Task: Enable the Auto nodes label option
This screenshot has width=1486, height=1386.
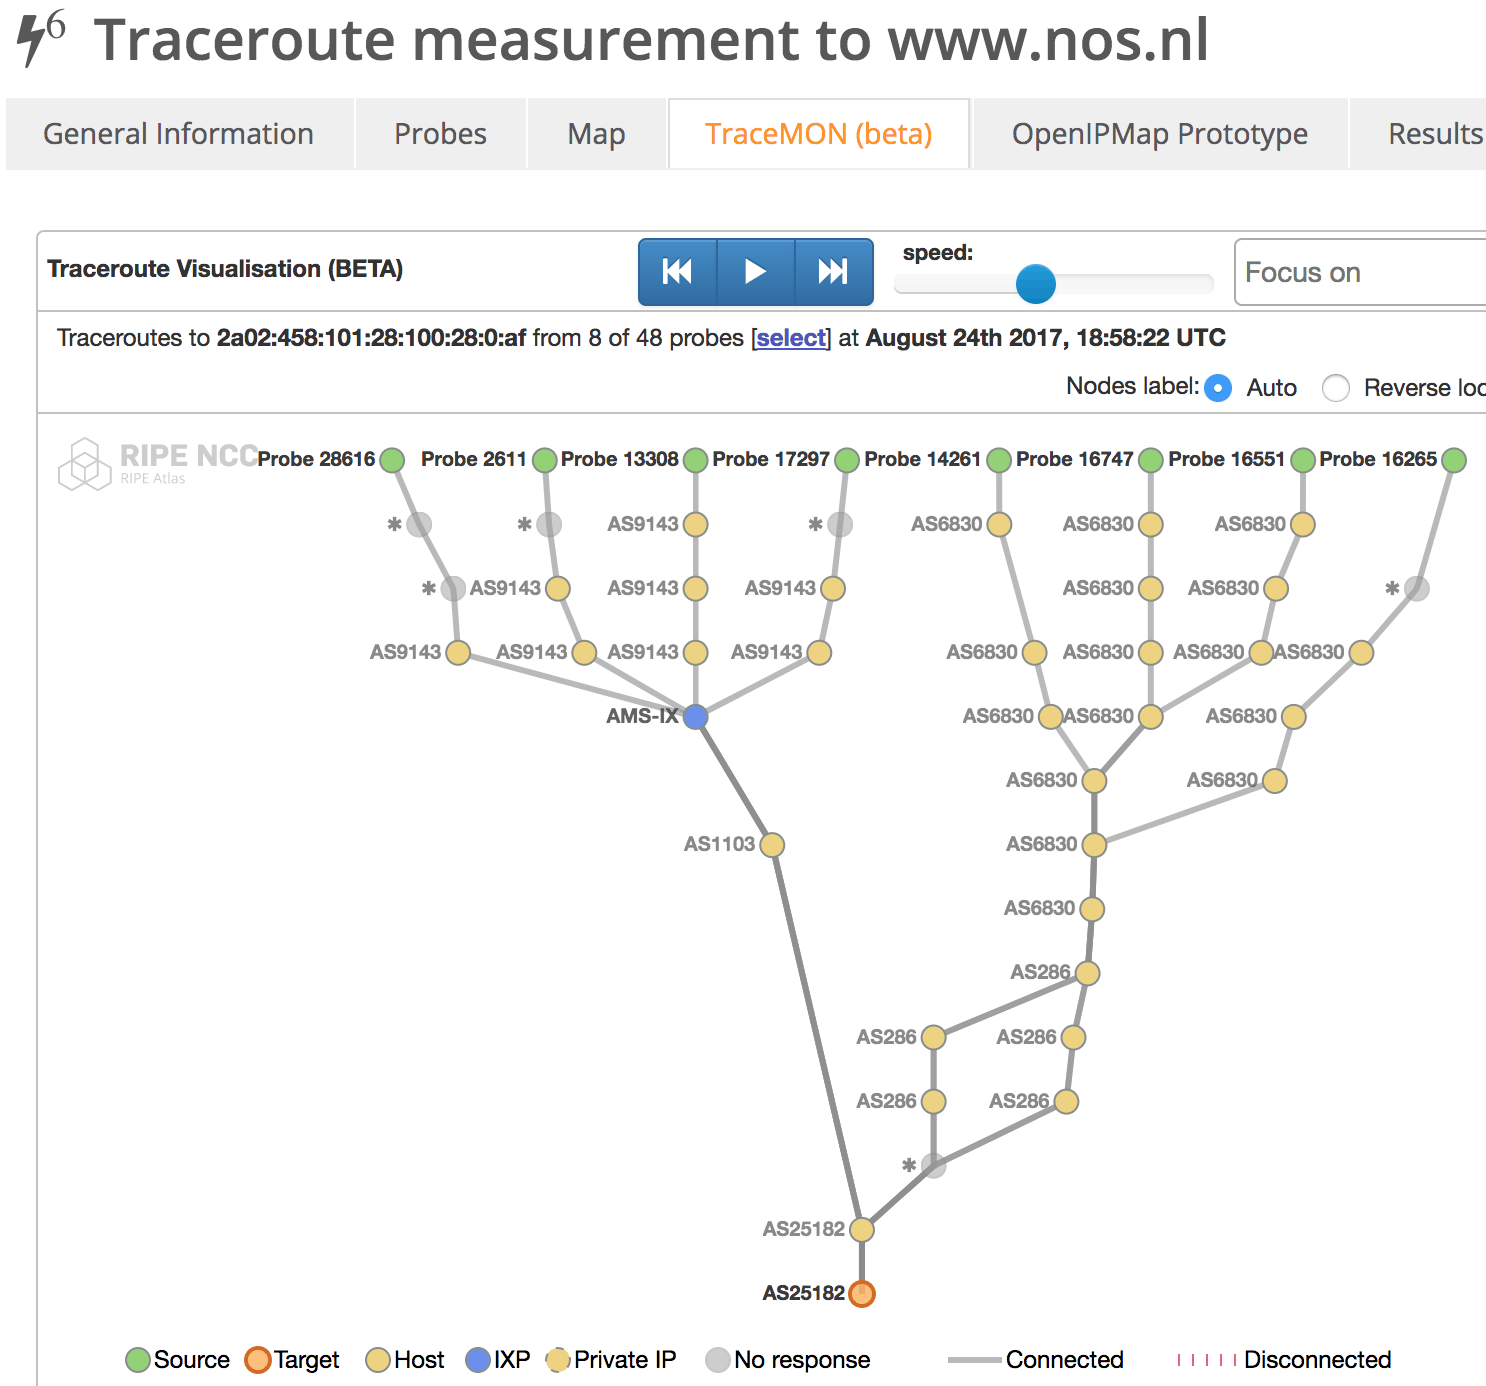Action: click(x=1218, y=388)
